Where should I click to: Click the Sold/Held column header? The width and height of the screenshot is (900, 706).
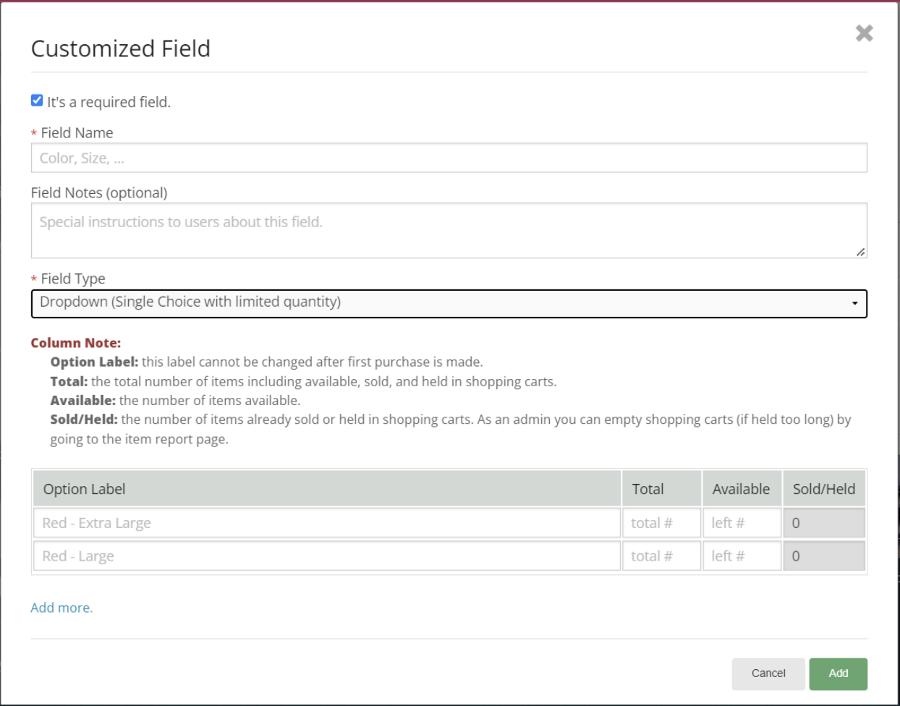coord(824,489)
